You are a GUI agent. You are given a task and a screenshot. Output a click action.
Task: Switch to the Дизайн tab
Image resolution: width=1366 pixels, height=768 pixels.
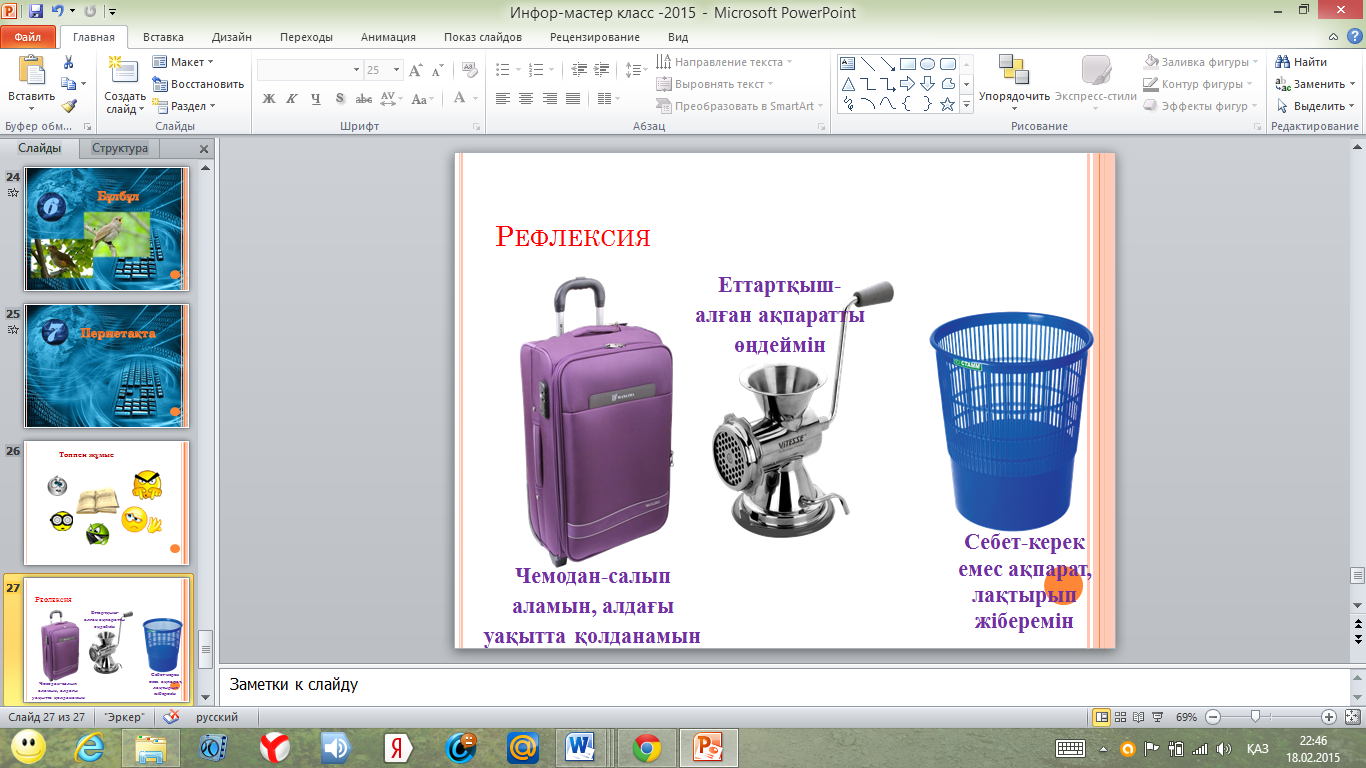pos(231,37)
